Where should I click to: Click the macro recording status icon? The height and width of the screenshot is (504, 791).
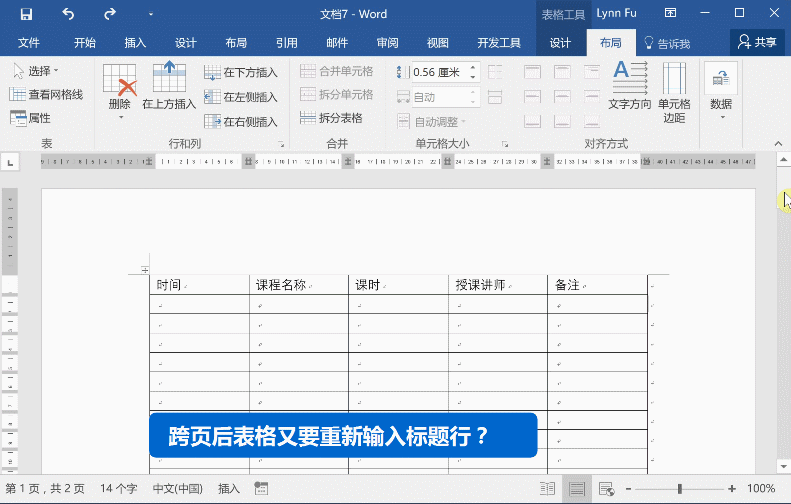point(261,488)
